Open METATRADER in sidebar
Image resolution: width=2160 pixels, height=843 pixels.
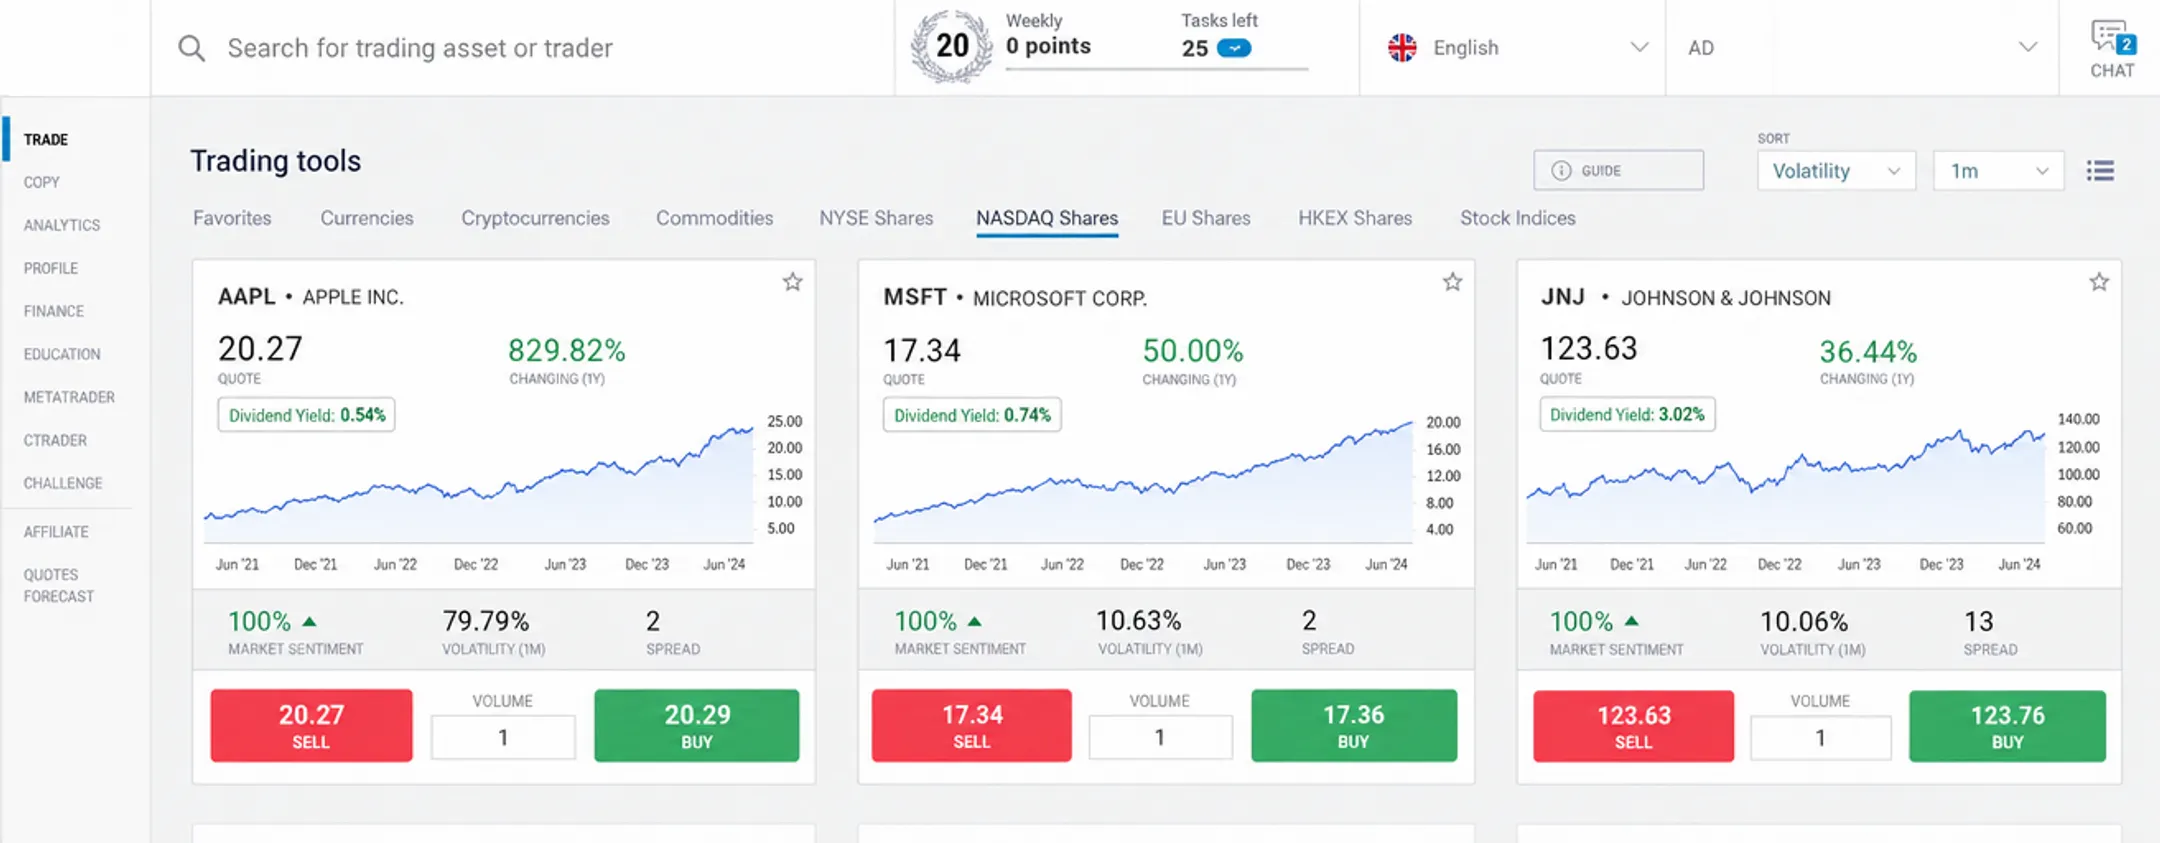(69, 397)
